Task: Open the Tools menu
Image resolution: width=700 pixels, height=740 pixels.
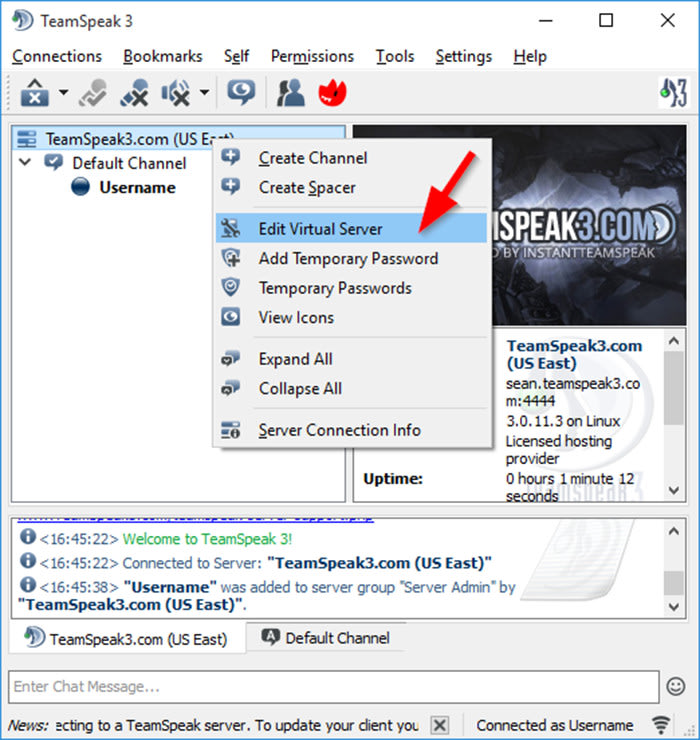Action: click(x=395, y=57)
